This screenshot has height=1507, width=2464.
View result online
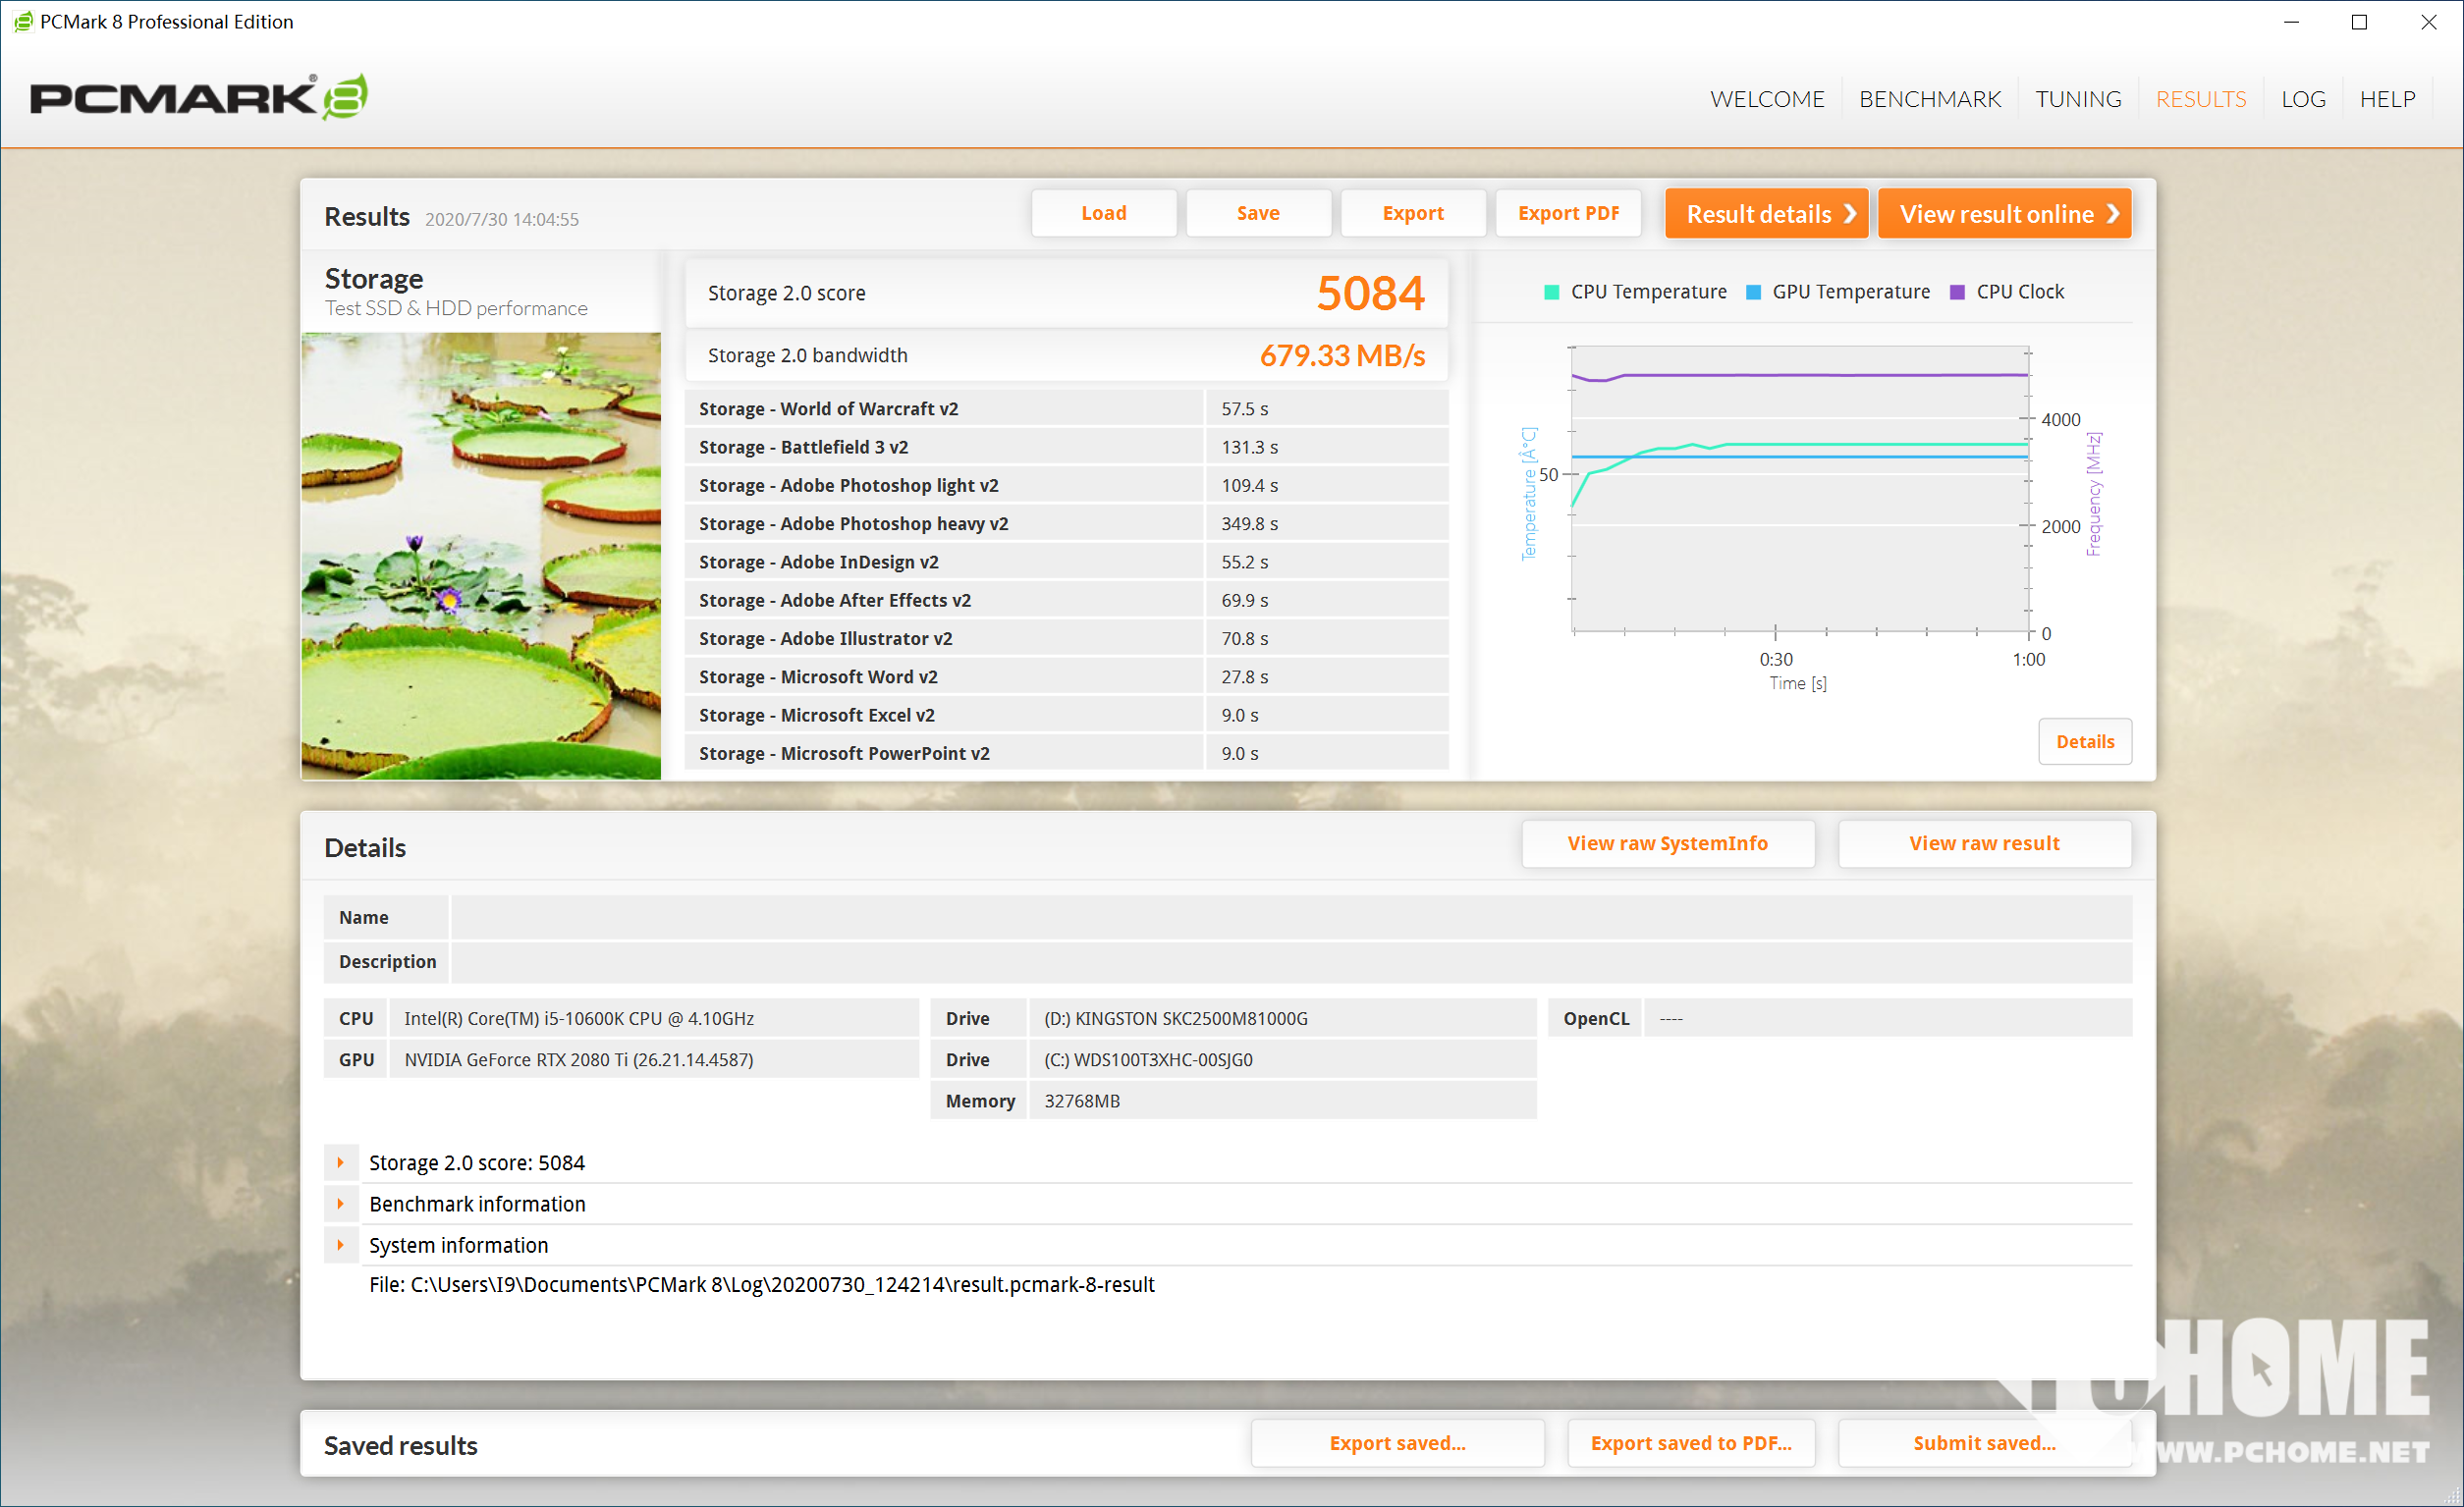point(2003,214)
